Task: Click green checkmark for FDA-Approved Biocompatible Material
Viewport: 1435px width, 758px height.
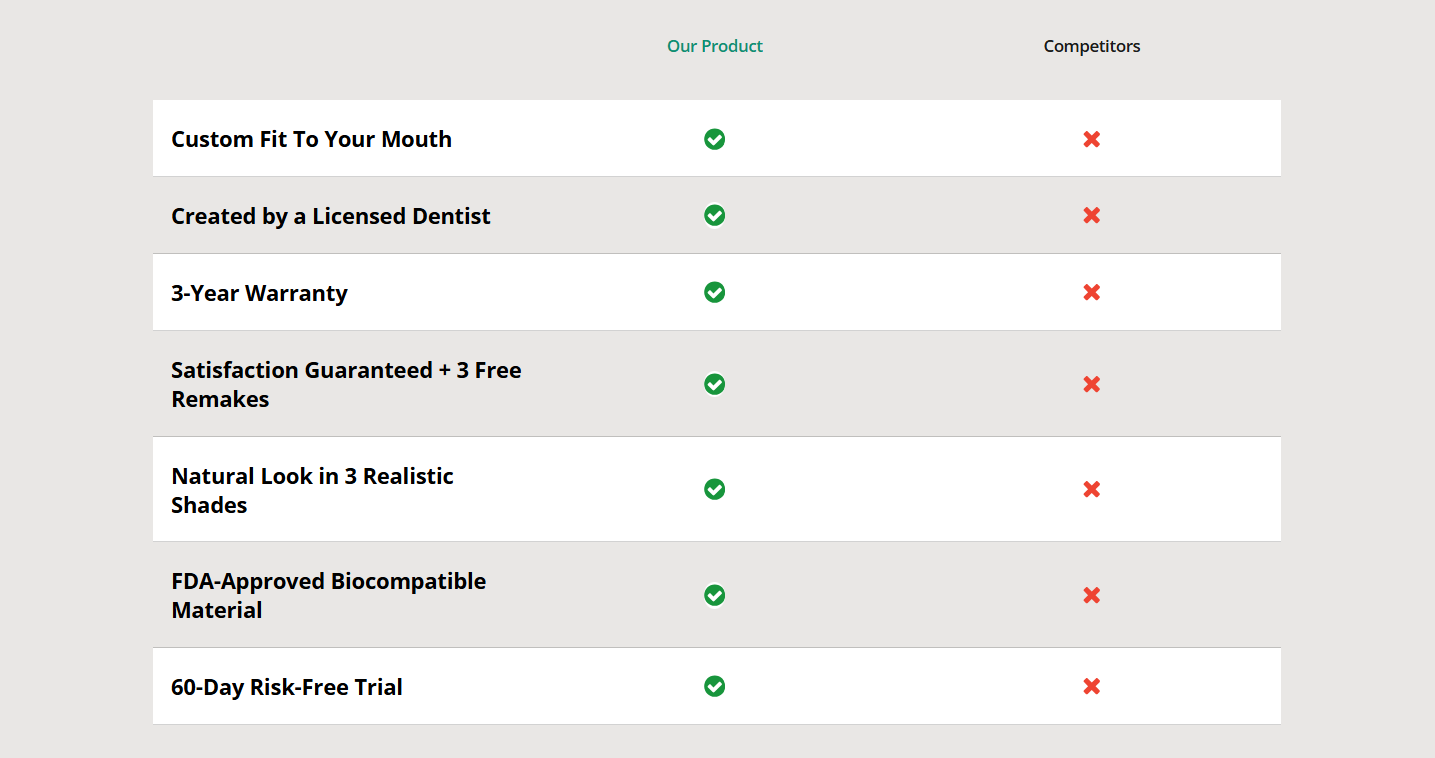Action: pos(714,595)
